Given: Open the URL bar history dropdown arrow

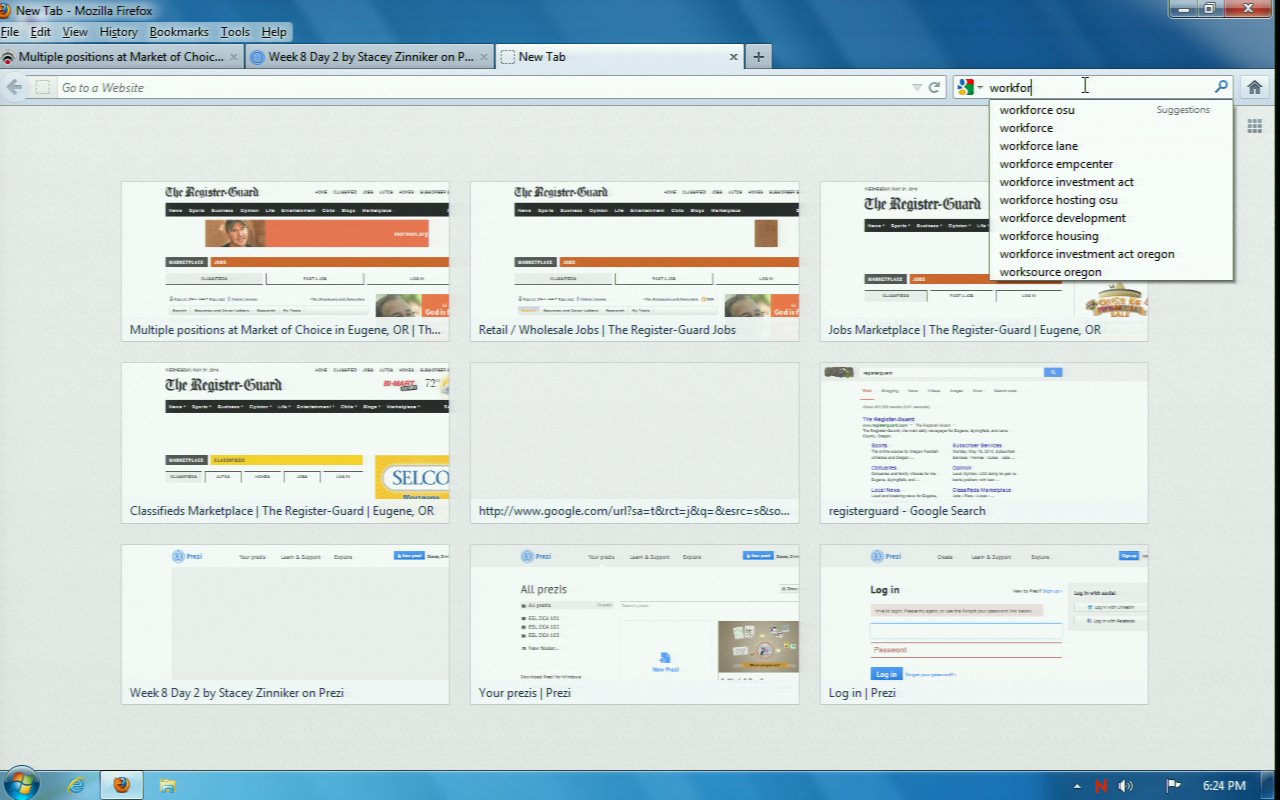Looking at the screenshot, I should pyautogui.click(x=916, y=88).
